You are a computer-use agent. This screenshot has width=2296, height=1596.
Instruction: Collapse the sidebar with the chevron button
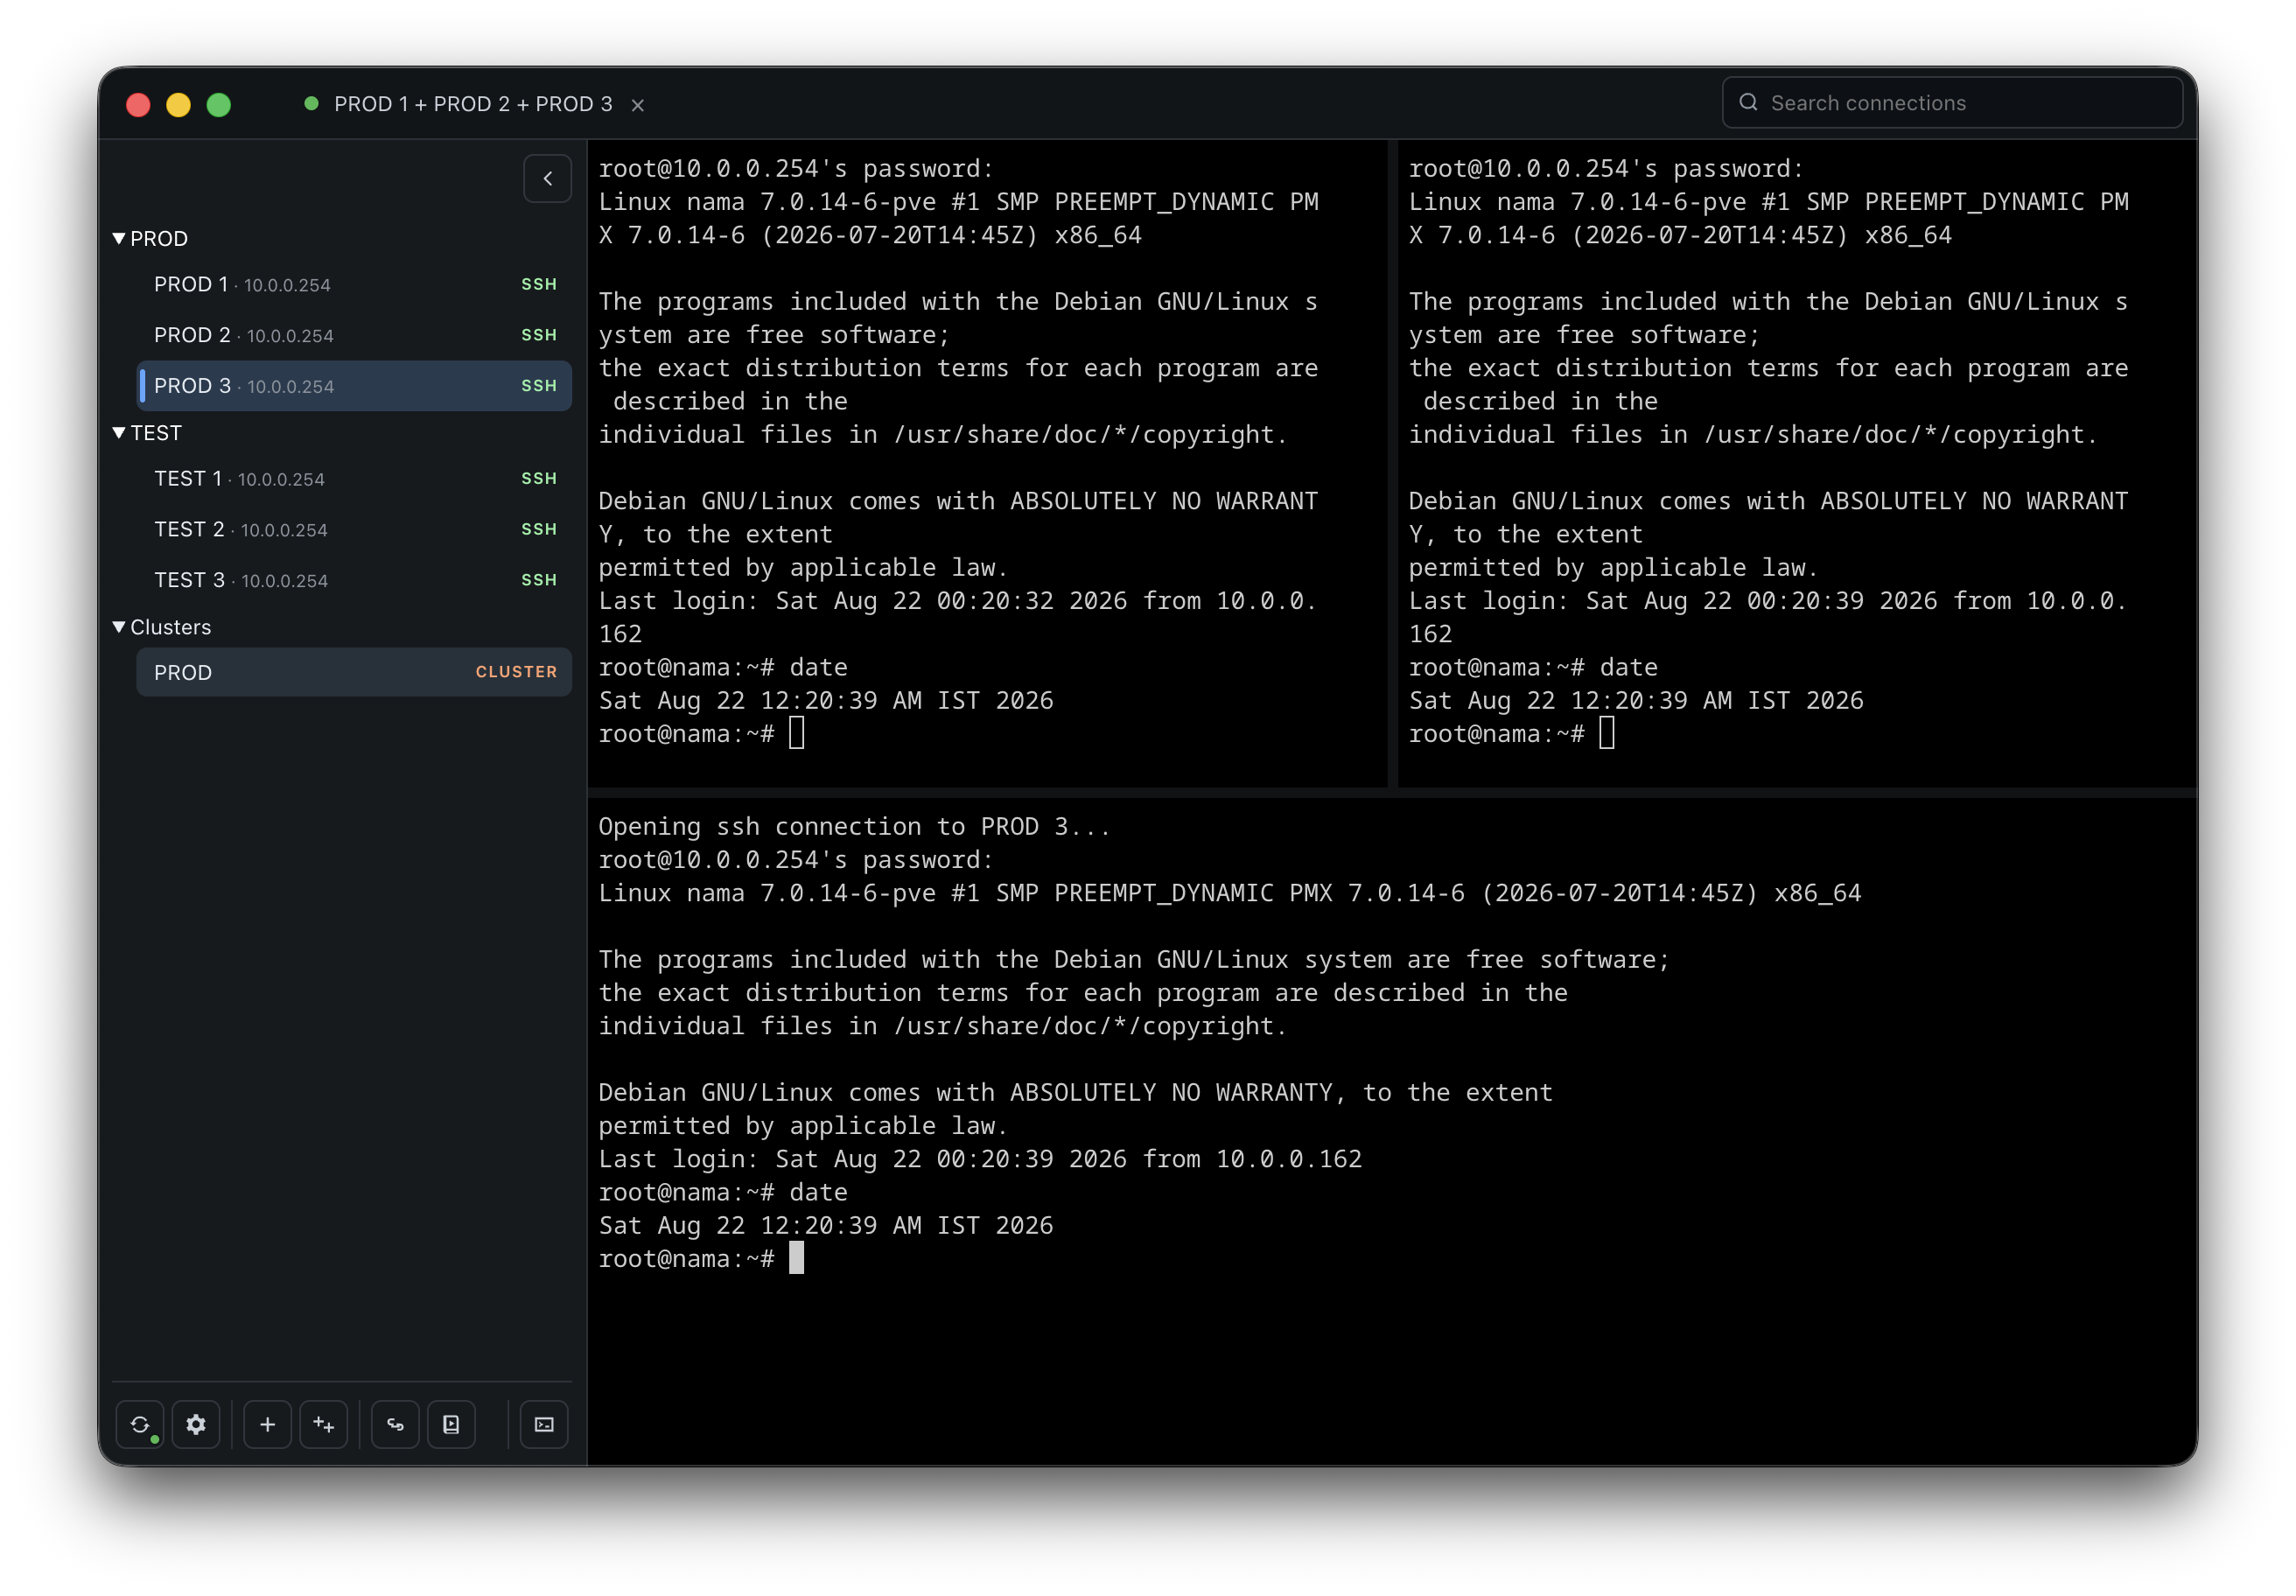coord(547,178)
